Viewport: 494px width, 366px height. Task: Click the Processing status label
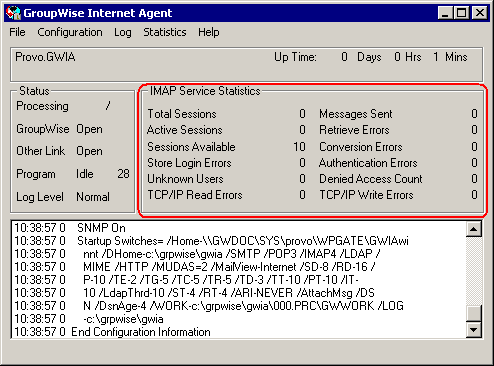click(42, 106)
